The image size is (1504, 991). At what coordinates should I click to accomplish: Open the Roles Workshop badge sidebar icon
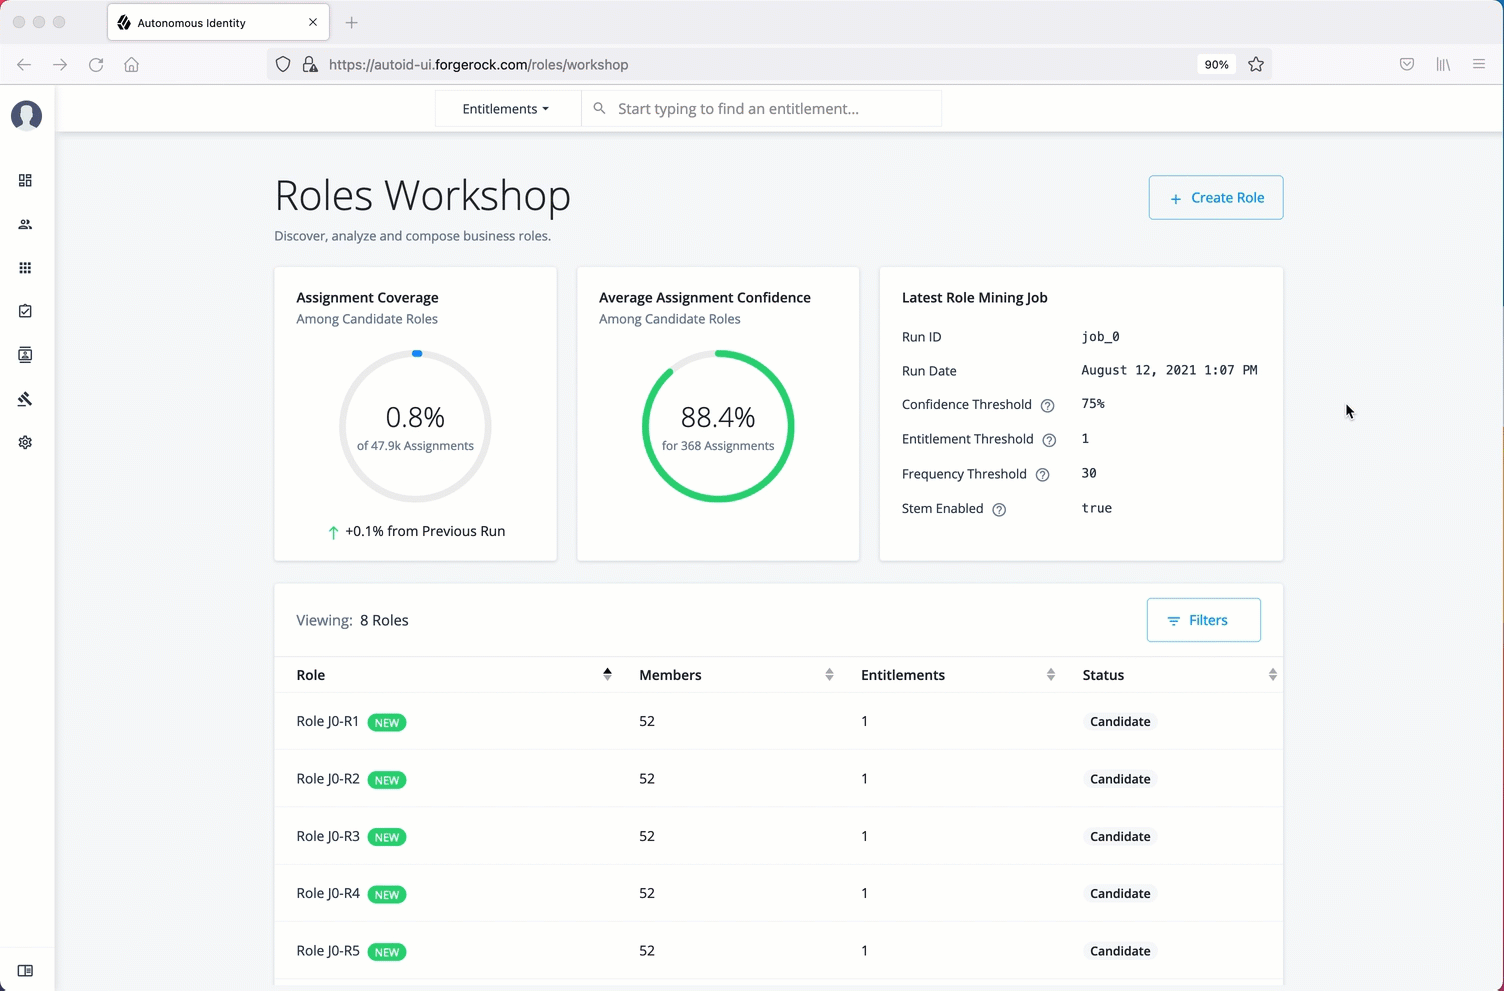[x=25, y=355]
